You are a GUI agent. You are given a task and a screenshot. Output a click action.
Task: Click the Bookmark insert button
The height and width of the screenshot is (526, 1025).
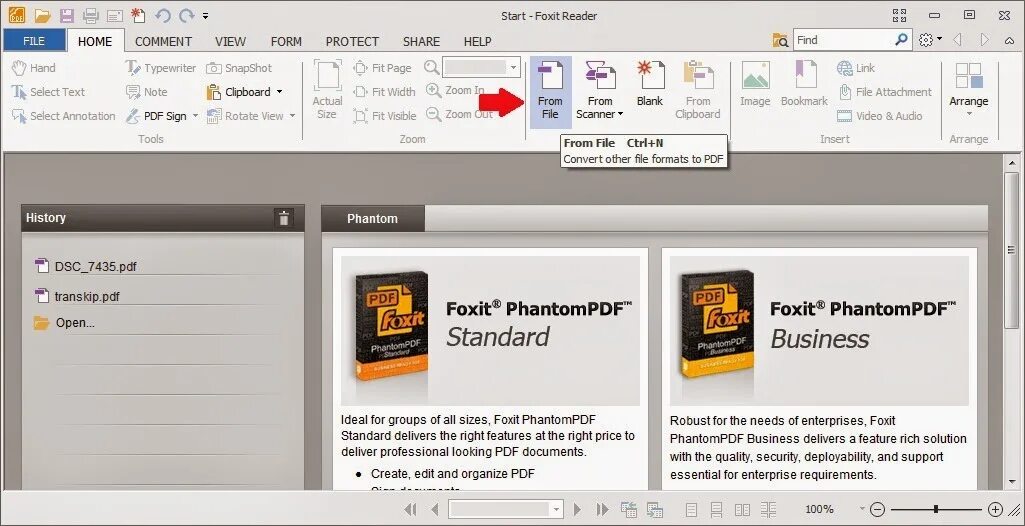(x=804, y=85)
